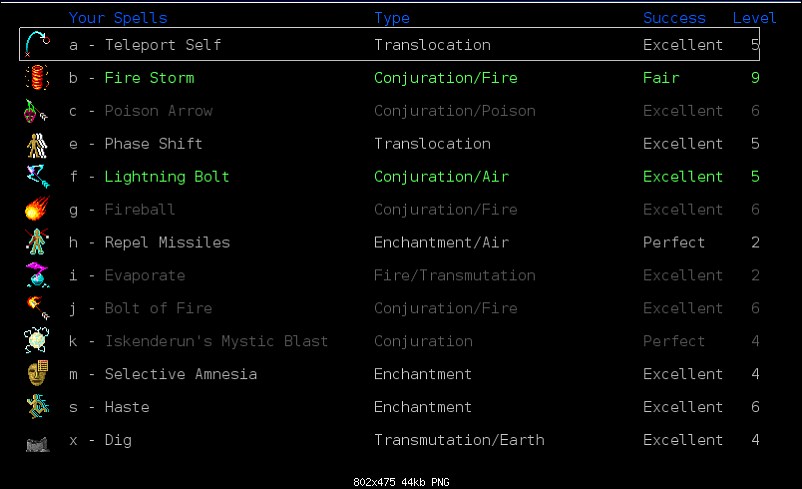Viewport: 802px width, 489px height.
Task: Click the Transmutation/Earth type of Dig
Action: (459, 440)
